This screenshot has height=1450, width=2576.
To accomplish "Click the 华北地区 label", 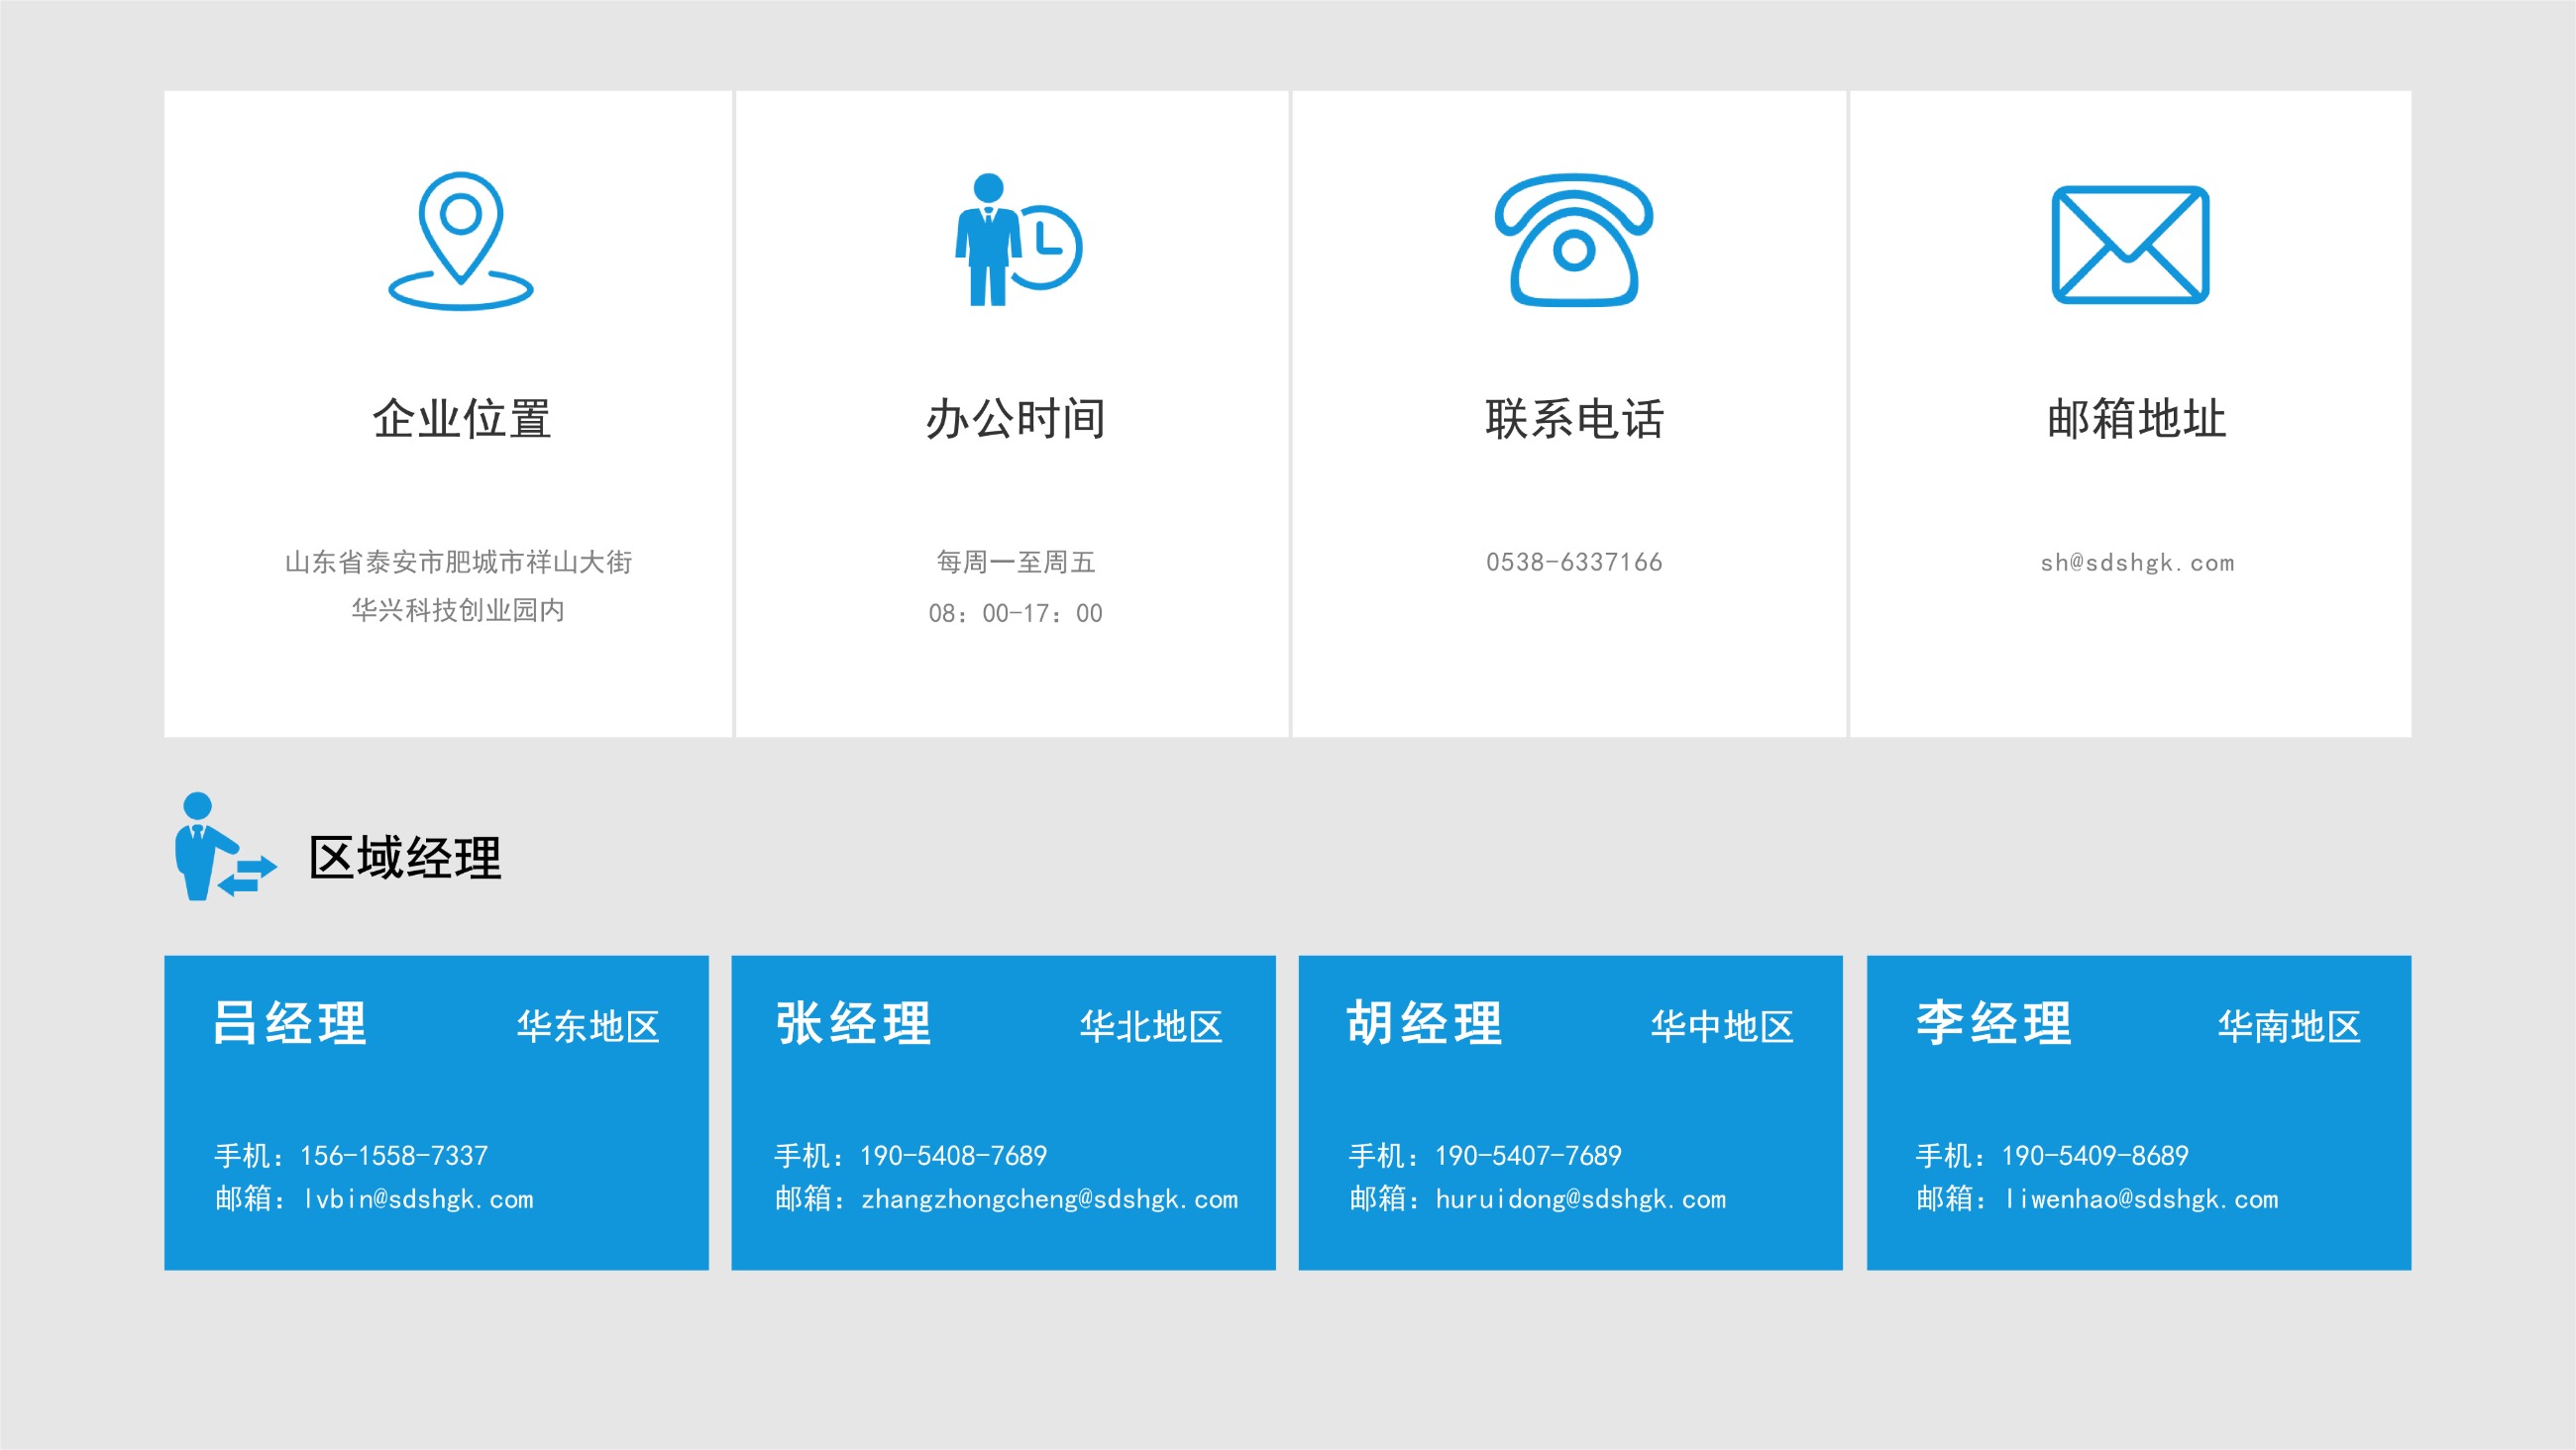I will click(1151, 1027).
